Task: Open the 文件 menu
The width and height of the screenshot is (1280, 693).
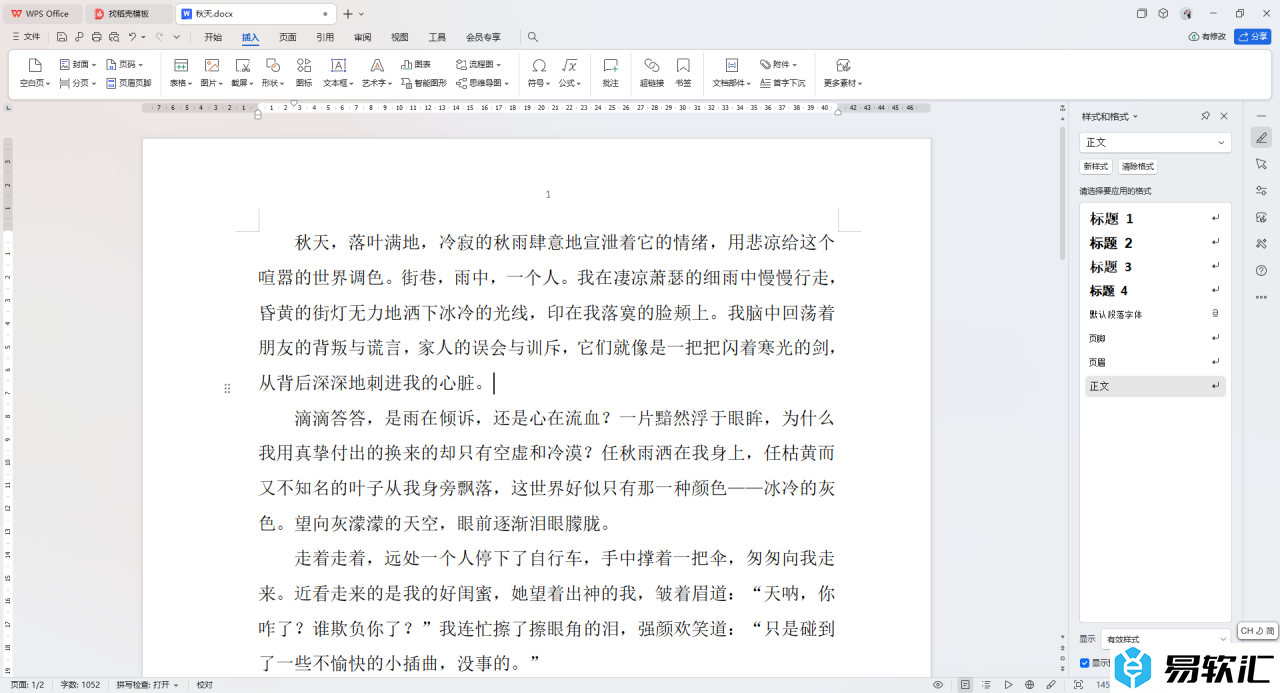Action: tap(26, 37)
